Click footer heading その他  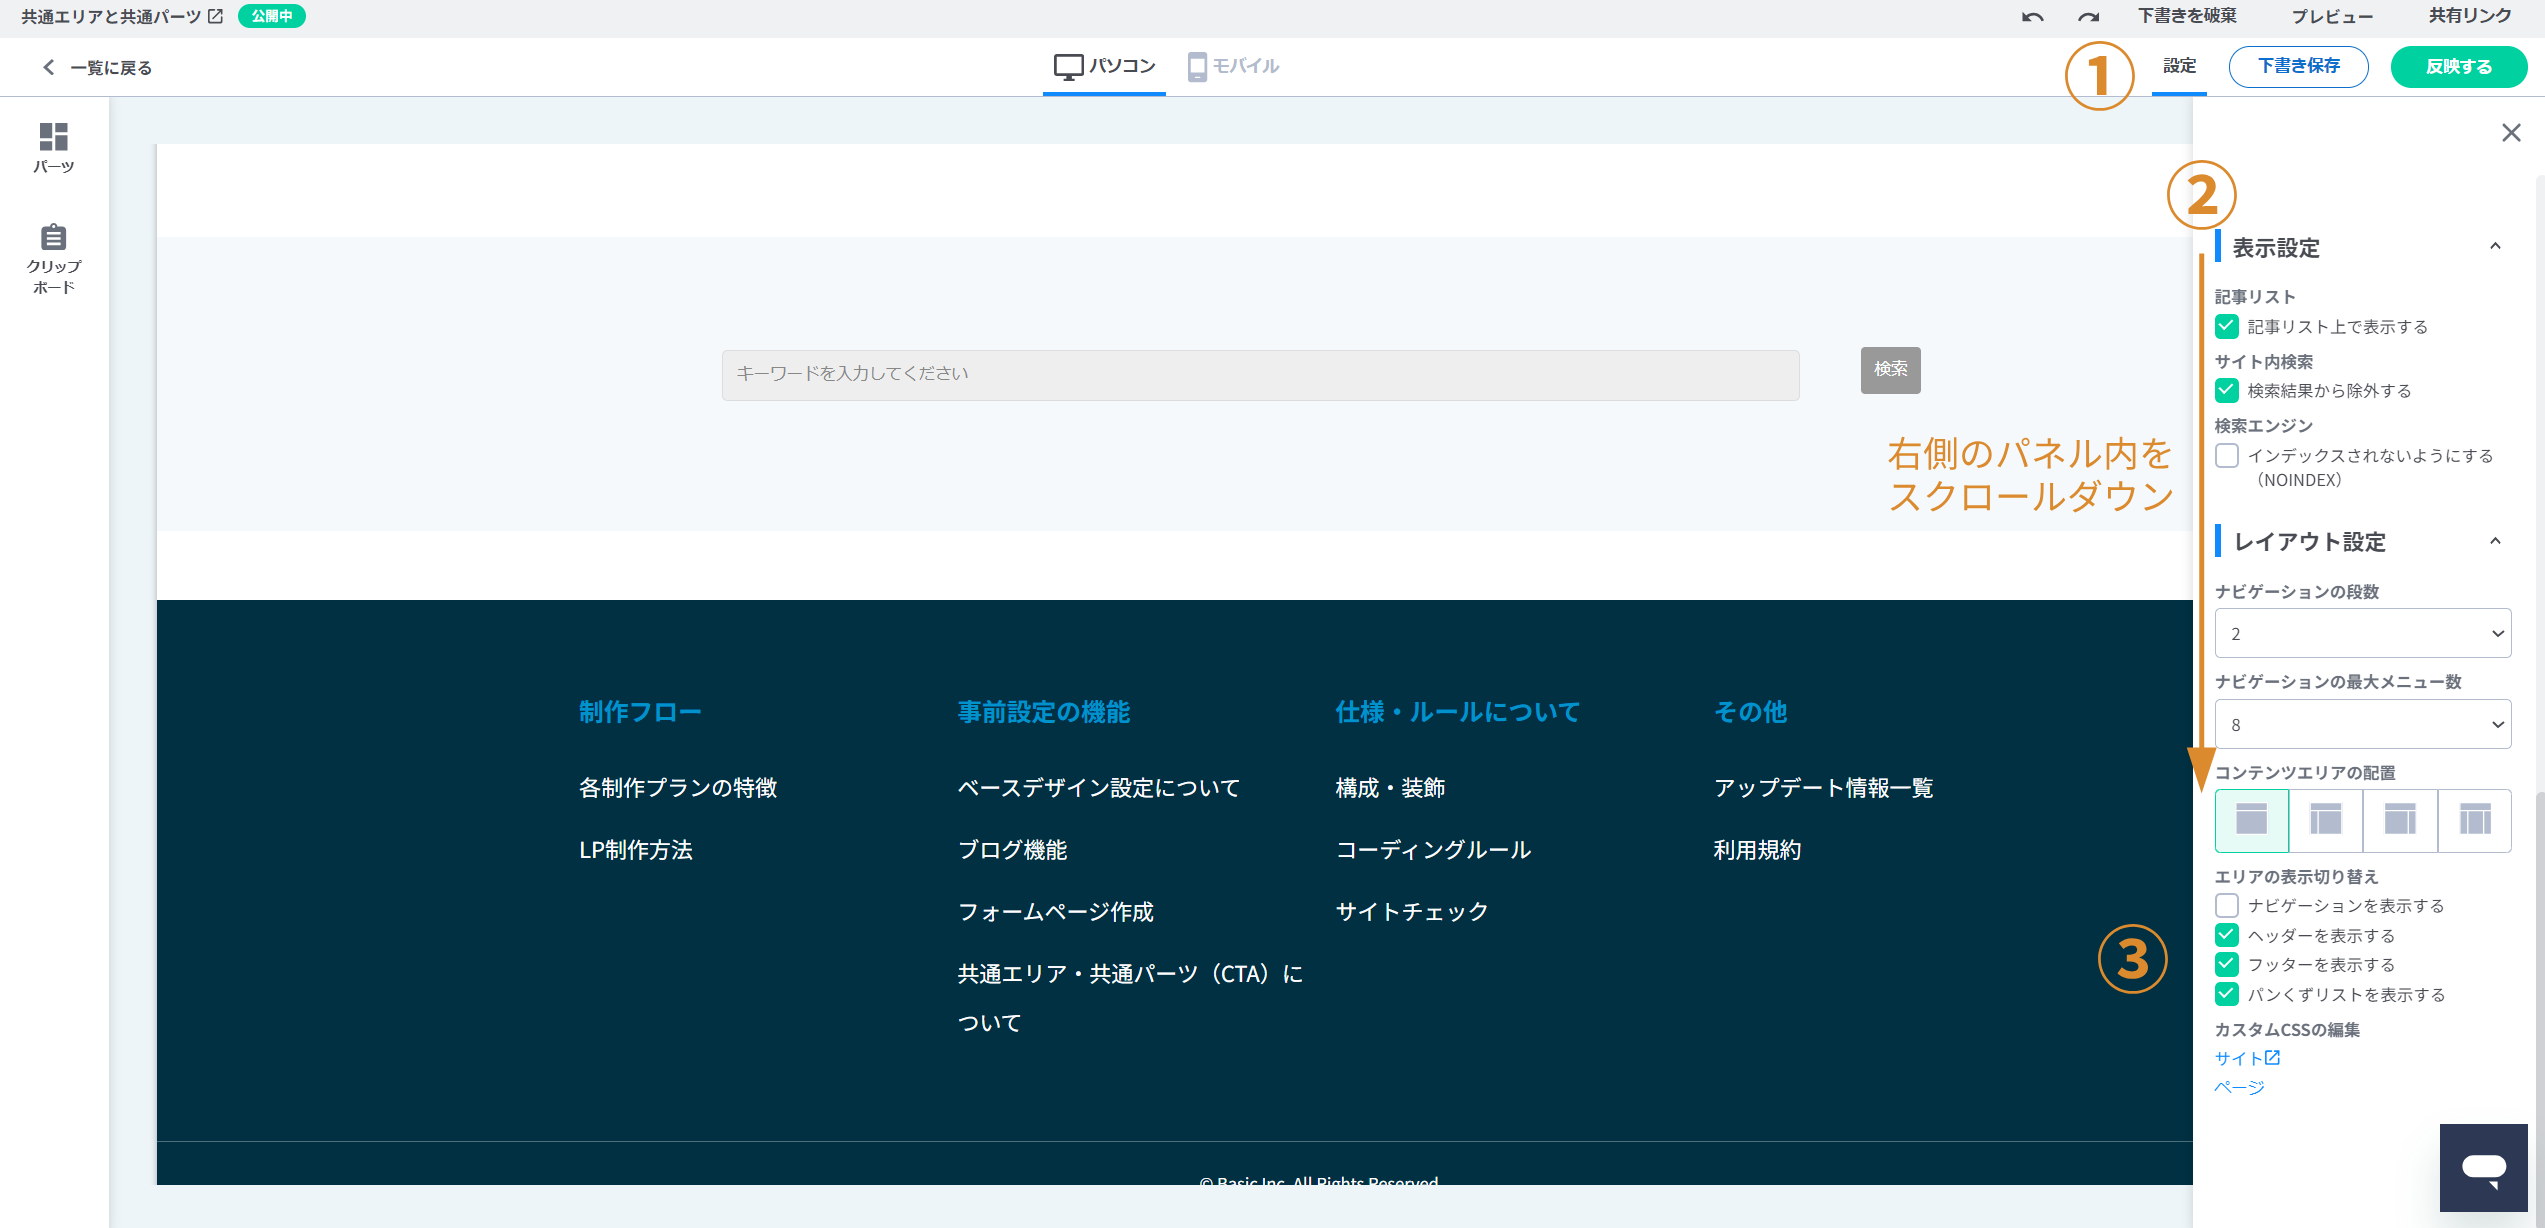1750,711
